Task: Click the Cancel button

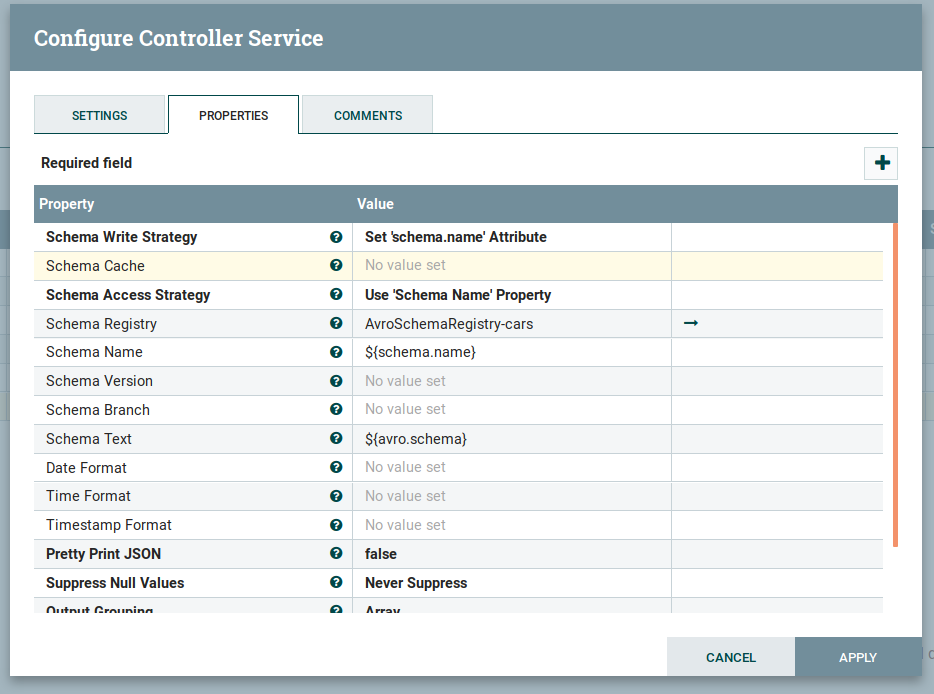Action: 730,657
